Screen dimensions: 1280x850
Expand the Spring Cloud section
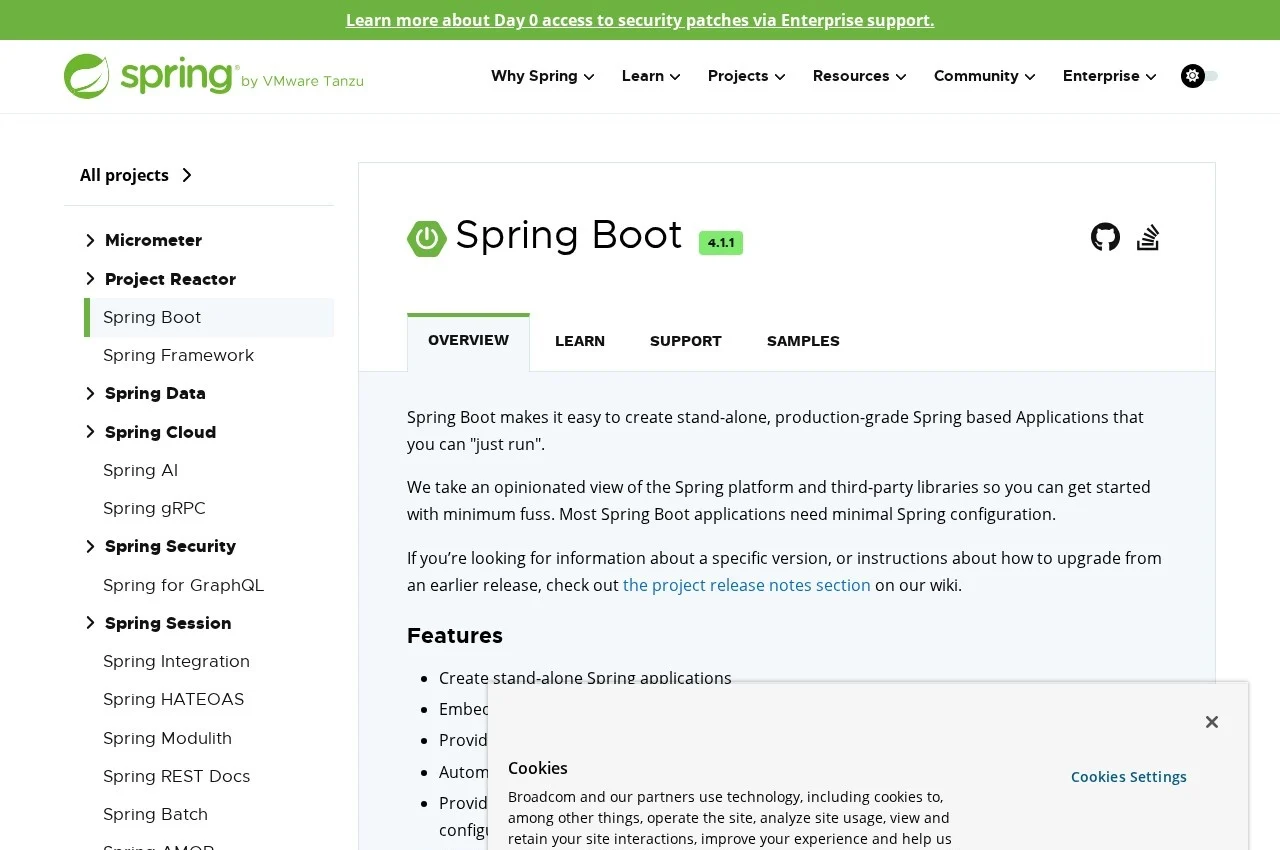coord(90,432)
